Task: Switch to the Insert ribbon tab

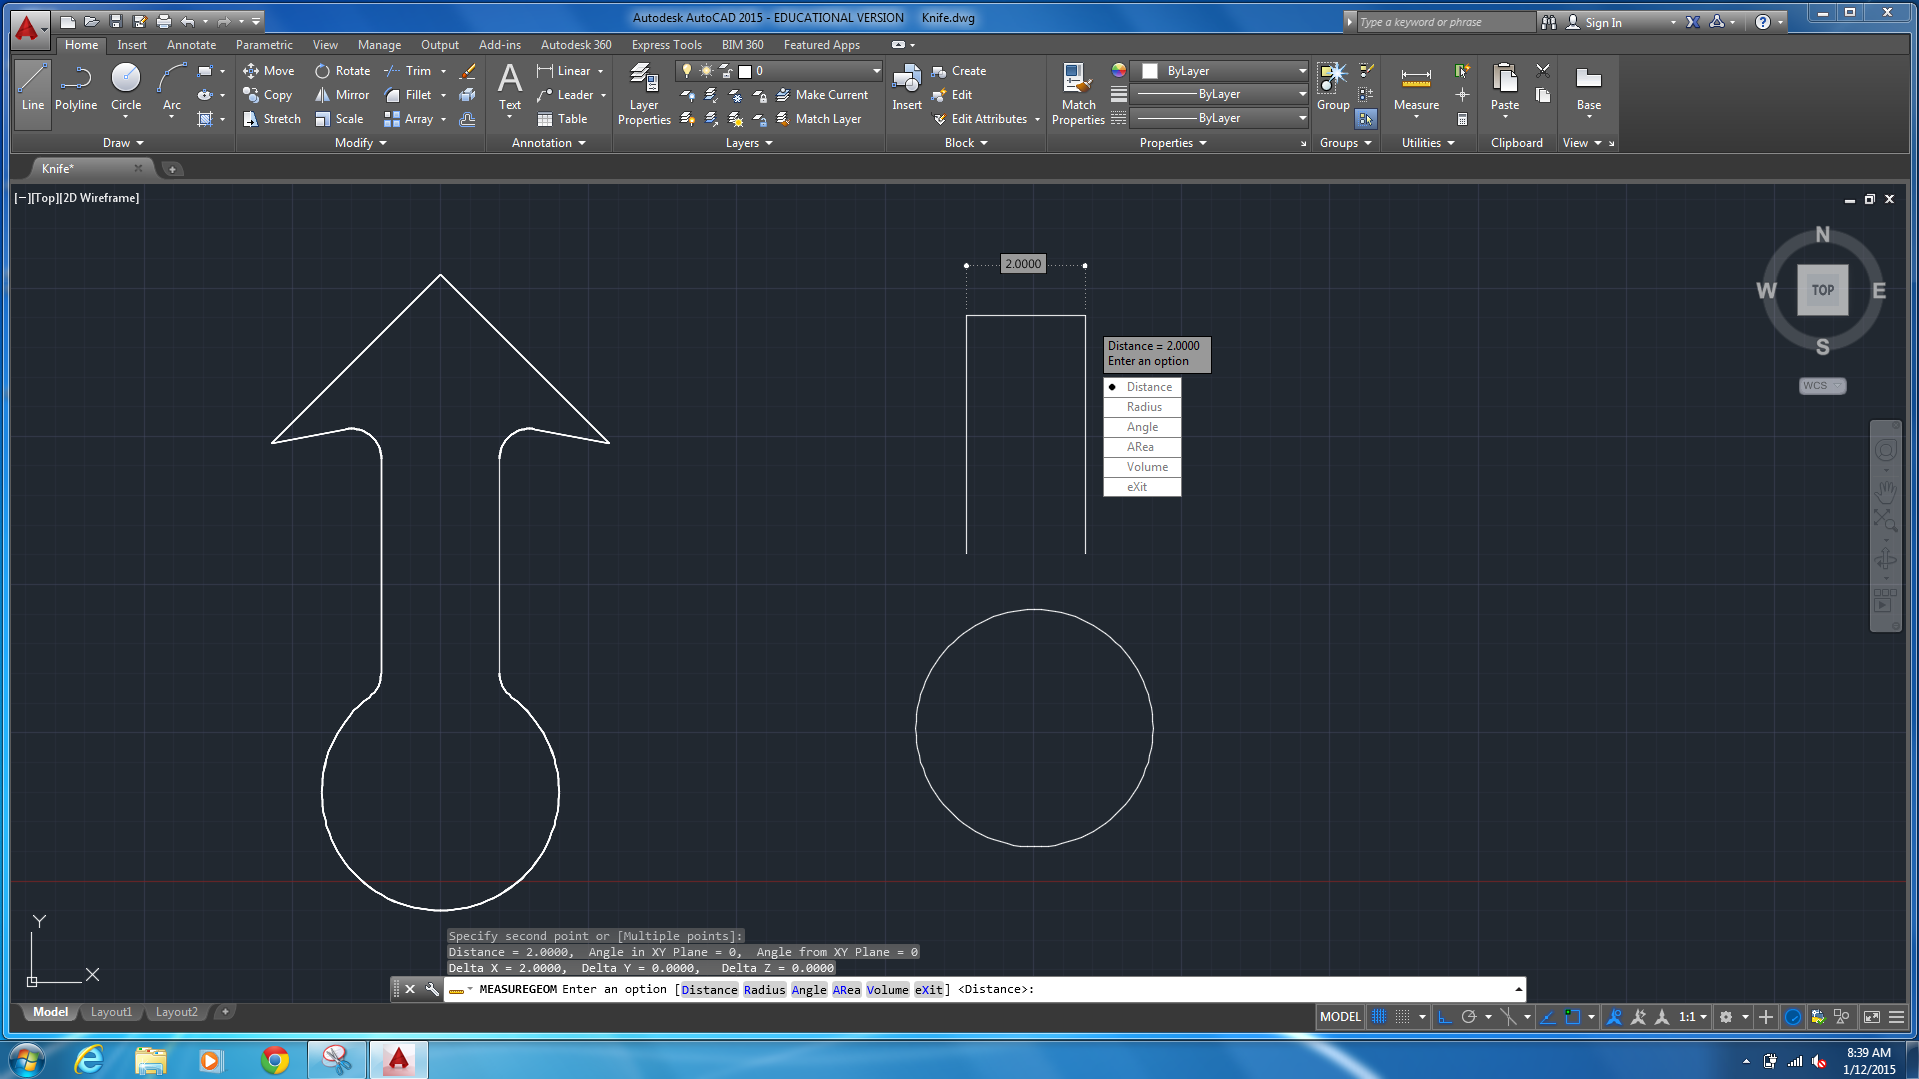Action: (x=131, y=45)
